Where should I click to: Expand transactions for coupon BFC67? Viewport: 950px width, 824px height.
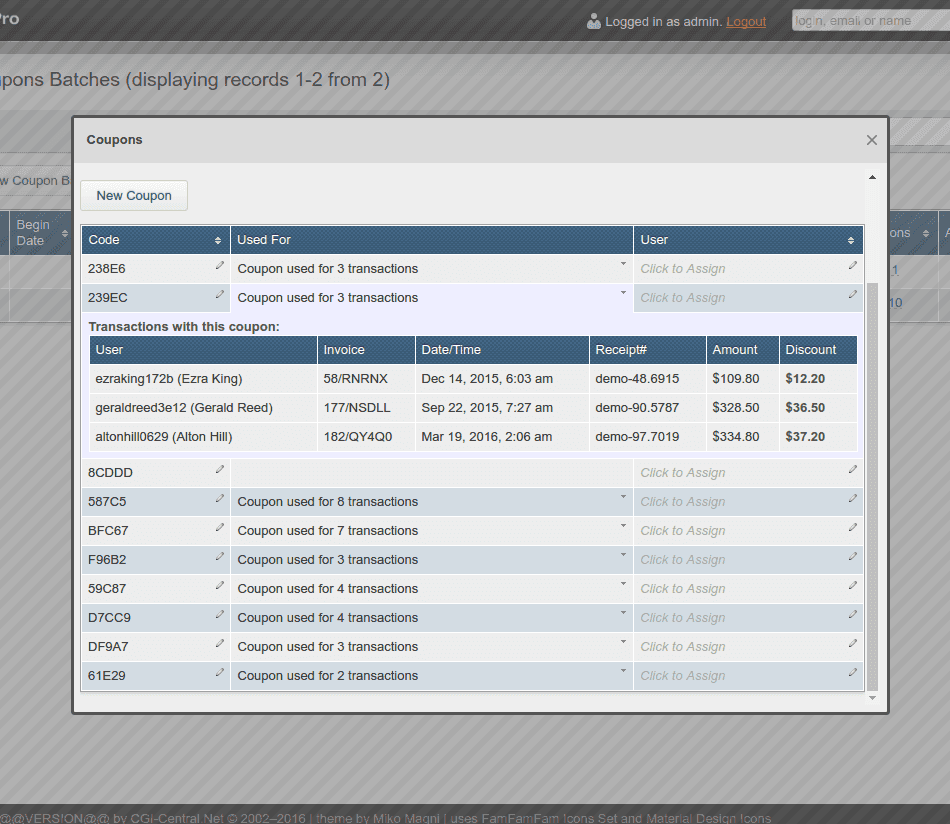[623, 526]
